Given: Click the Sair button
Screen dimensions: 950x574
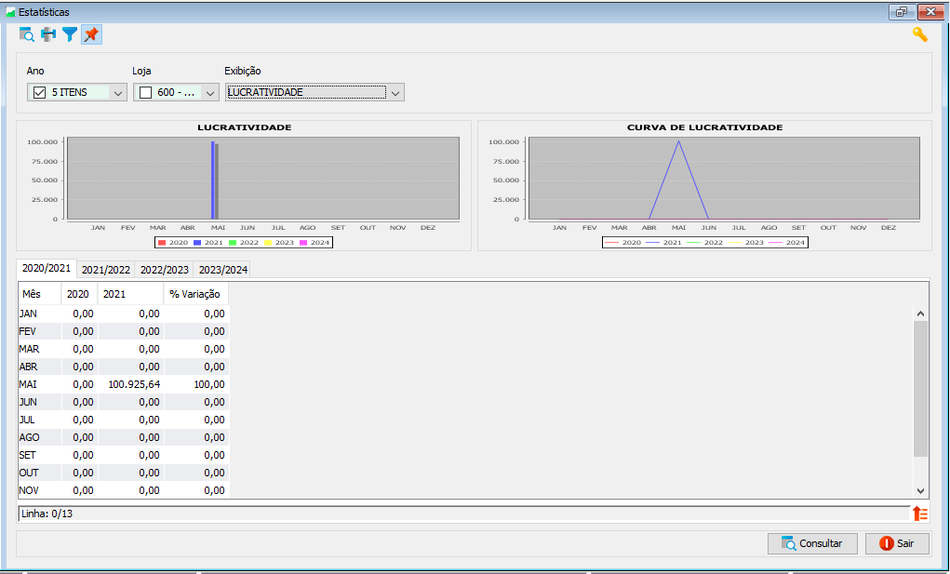Looking at the screenshot, I should [x=897, y=543].
